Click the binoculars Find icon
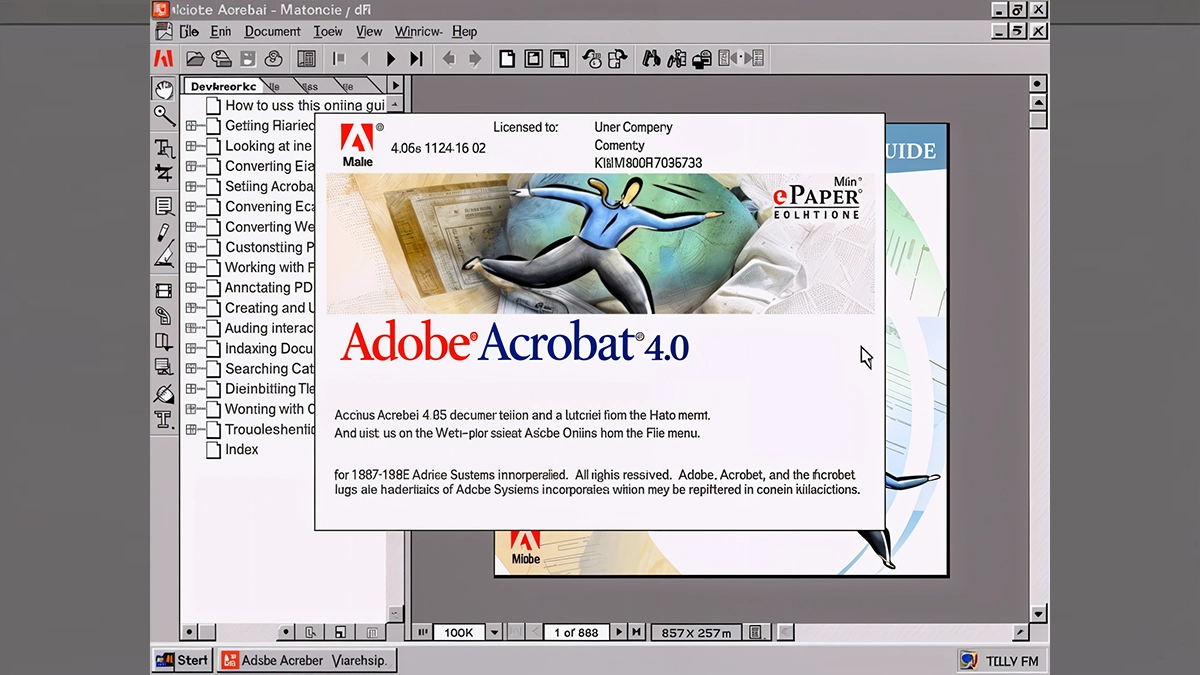This screenshot has width=1200, height=675. [x=652, y=59]
